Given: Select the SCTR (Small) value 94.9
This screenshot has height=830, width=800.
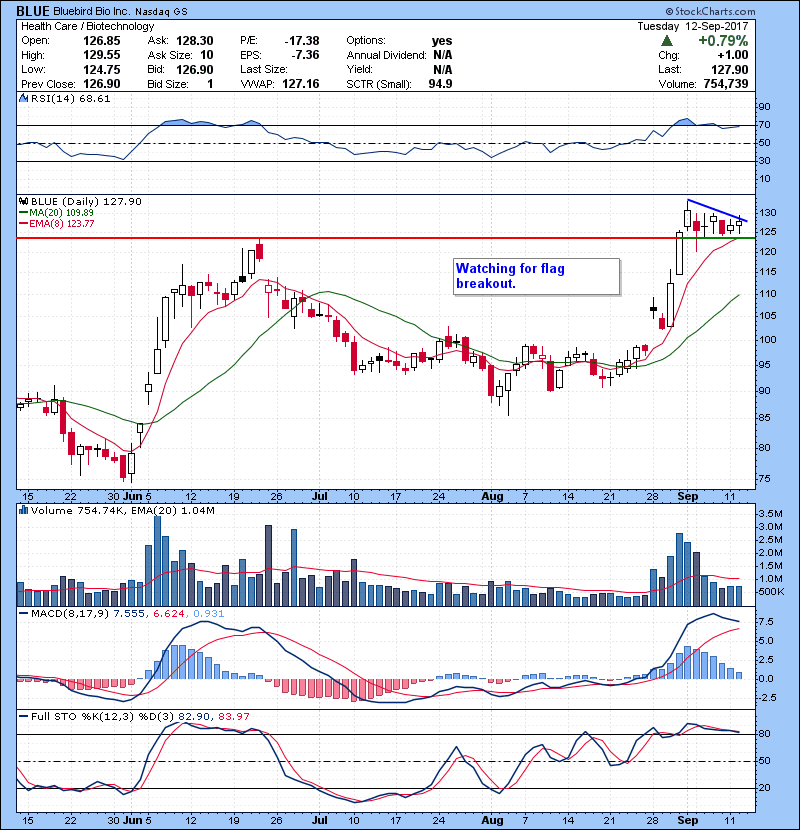Looking at the screenshot, I should pos(441,84).
